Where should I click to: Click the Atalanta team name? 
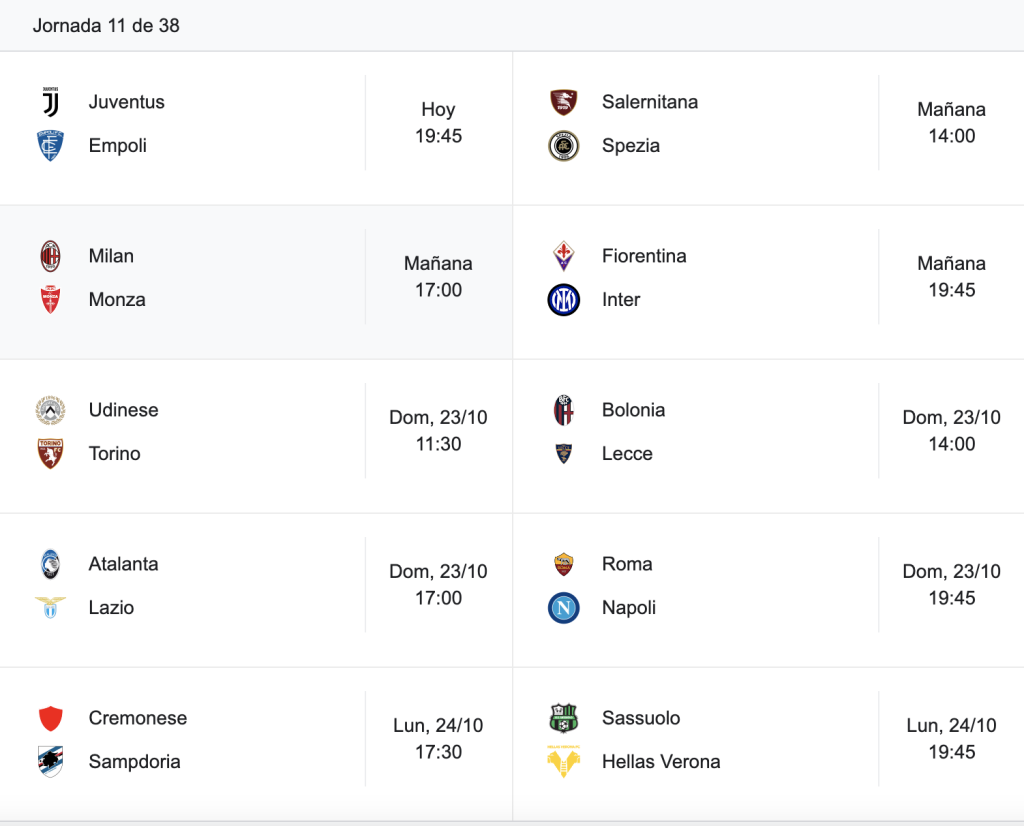(x=123, y=564)
